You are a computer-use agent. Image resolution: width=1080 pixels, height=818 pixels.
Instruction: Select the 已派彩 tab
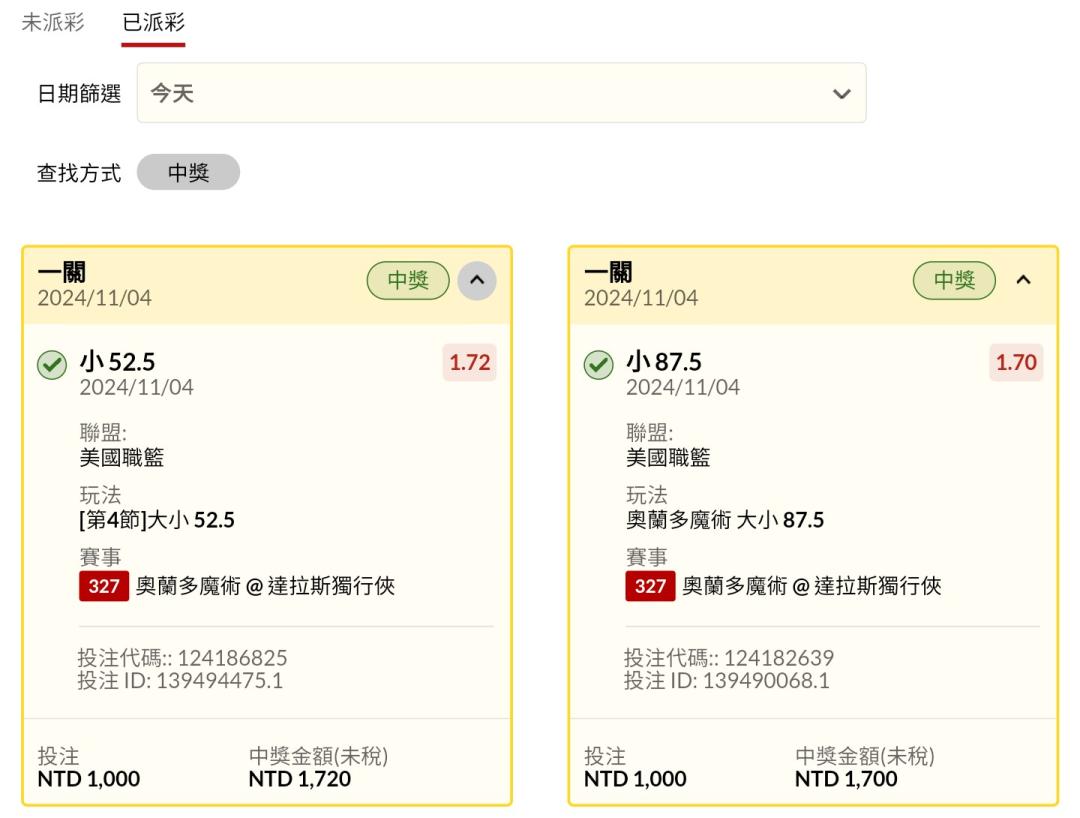[x=153, y=23]
